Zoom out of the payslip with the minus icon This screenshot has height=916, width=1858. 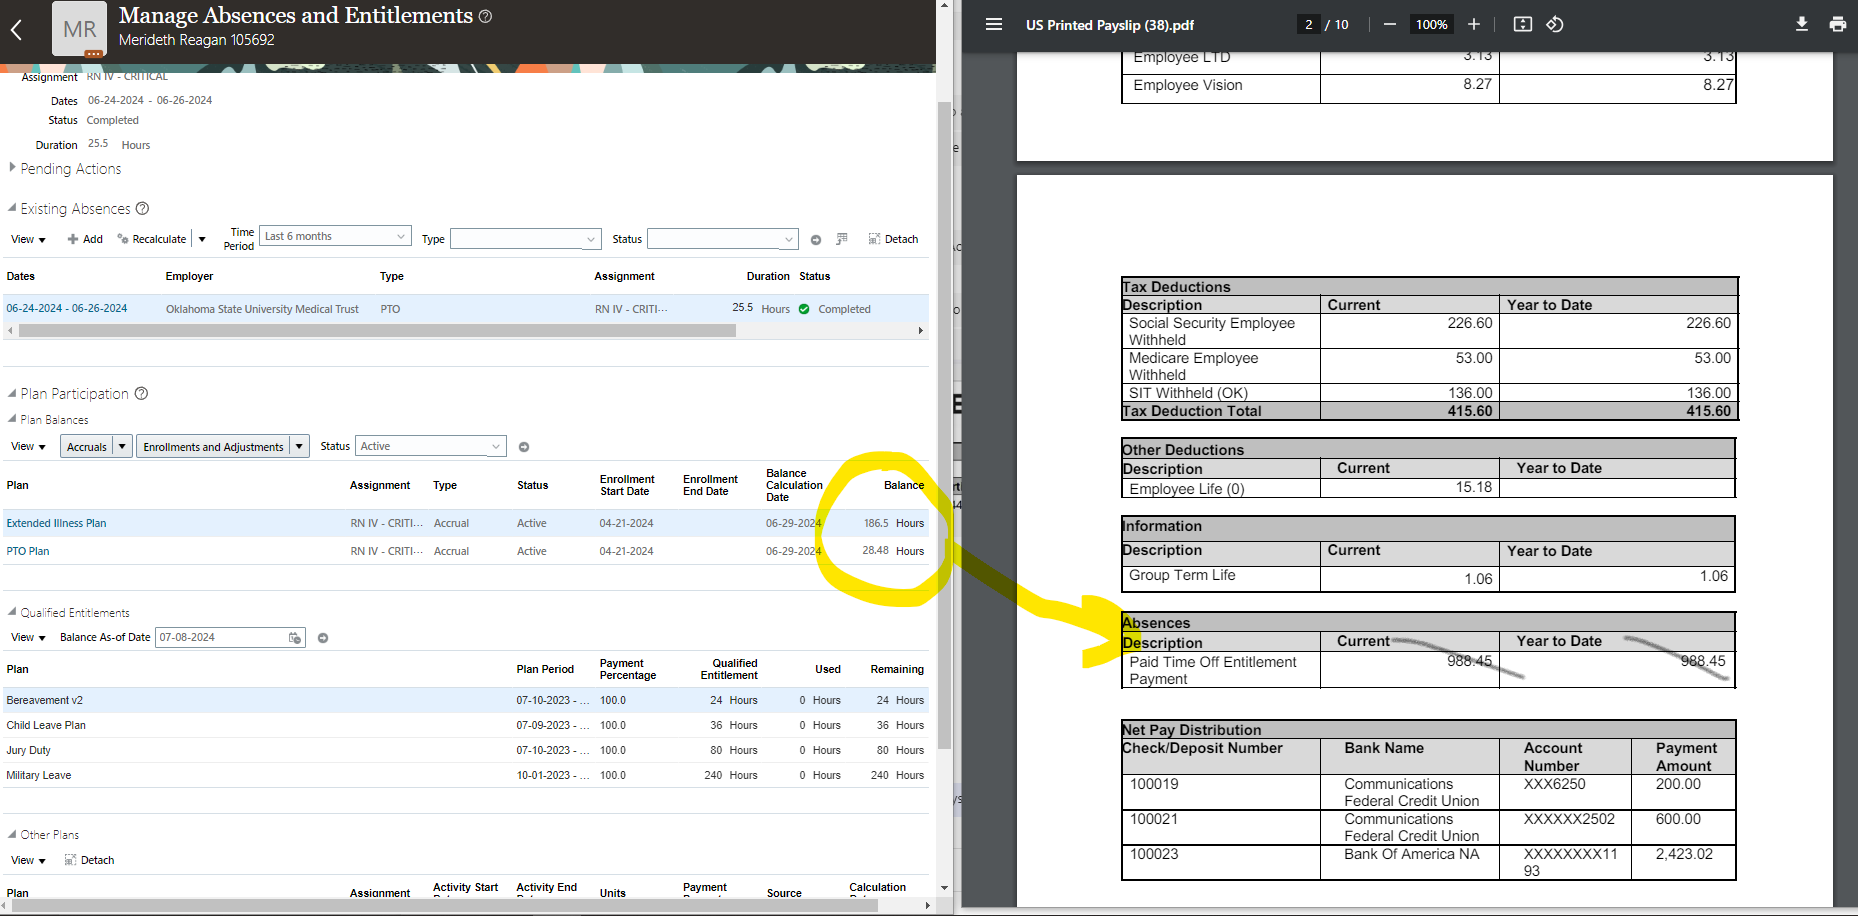pyautogui.click(x=1388, y=24)
